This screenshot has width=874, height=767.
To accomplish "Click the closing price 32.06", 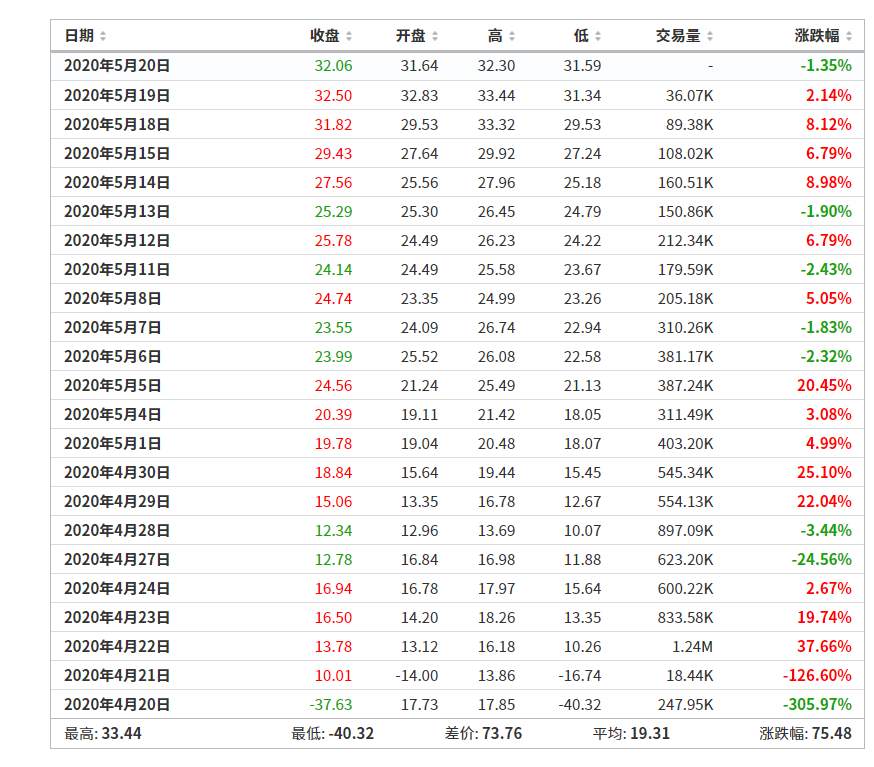I will (x=333, y=66).
